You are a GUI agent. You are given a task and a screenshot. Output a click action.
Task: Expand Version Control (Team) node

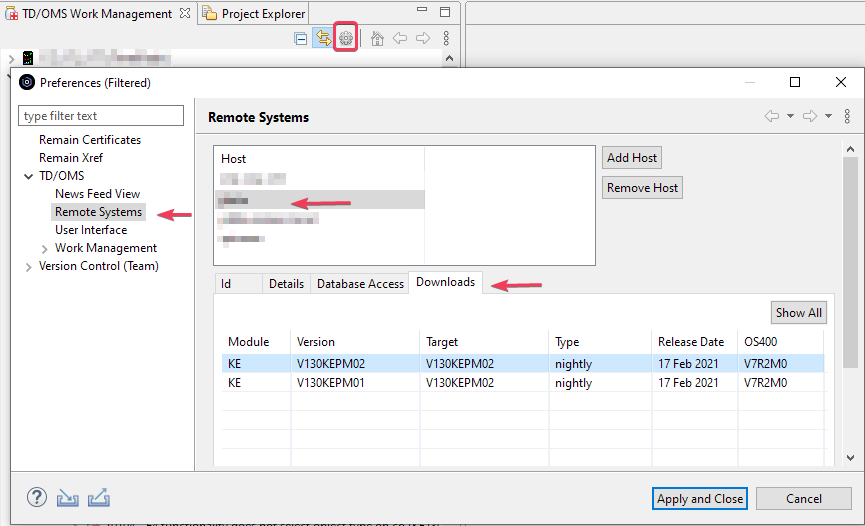(27, 266)
